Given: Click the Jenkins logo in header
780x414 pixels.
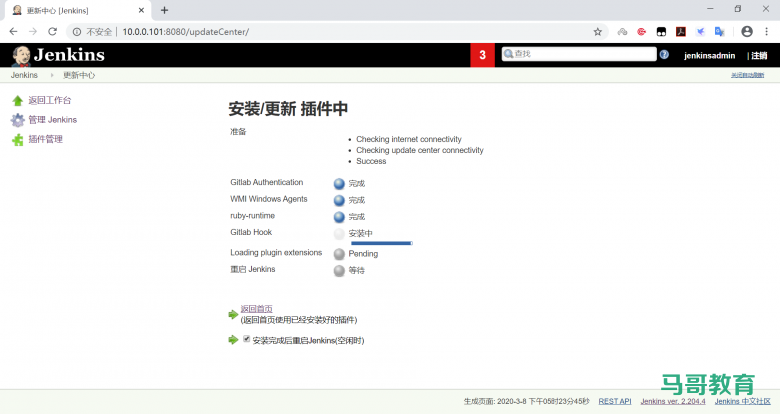Looking at the screenshot, I should click(x=58, y=55).
